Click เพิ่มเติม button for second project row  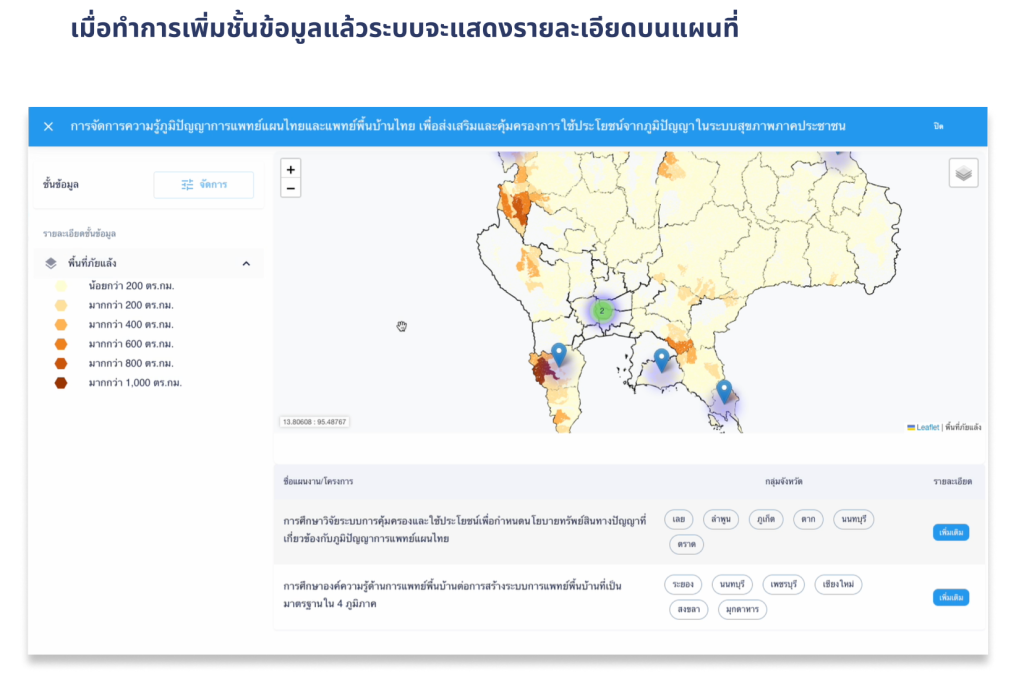coord(950,597)
